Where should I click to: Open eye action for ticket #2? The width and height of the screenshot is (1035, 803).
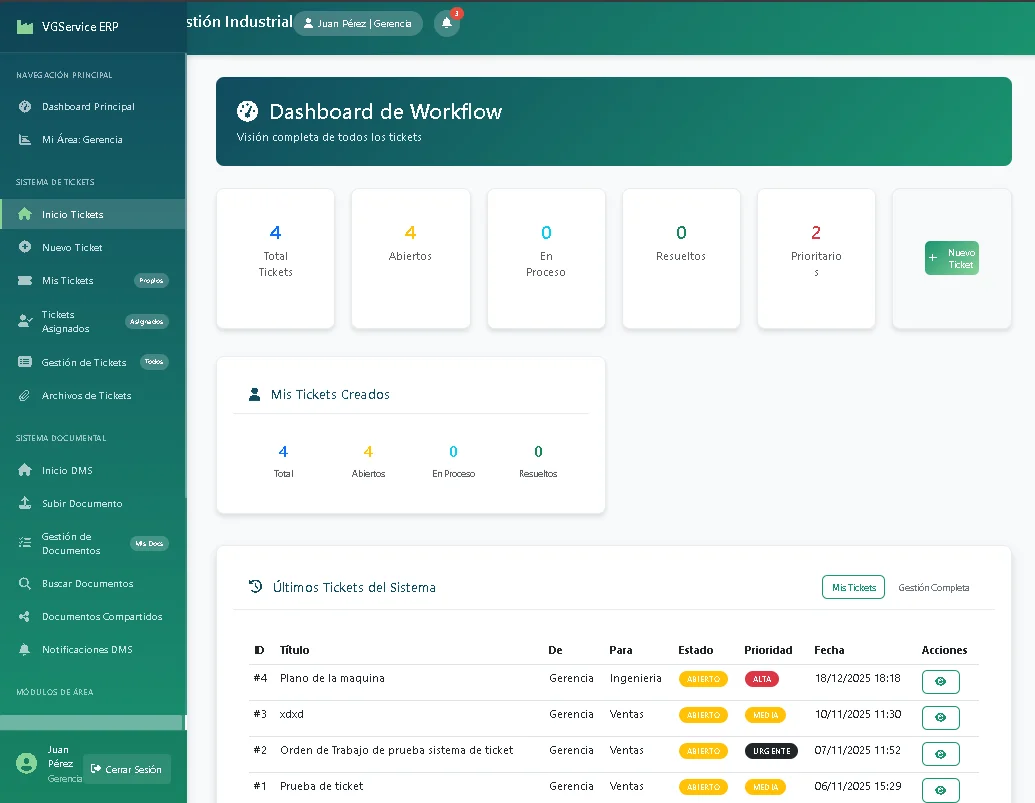point(940,754)
